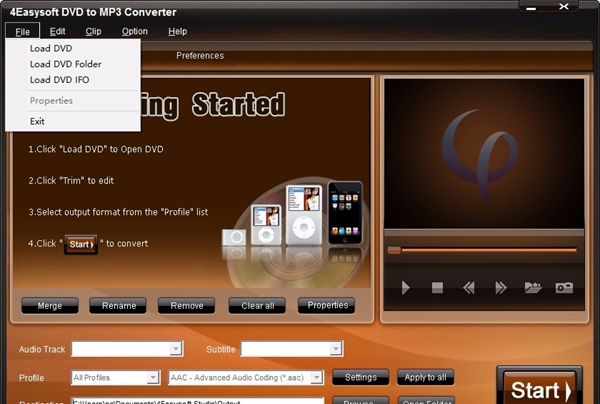Click the video preview area
This screenshot has height=404, width=600.
(x=484, y=154)
